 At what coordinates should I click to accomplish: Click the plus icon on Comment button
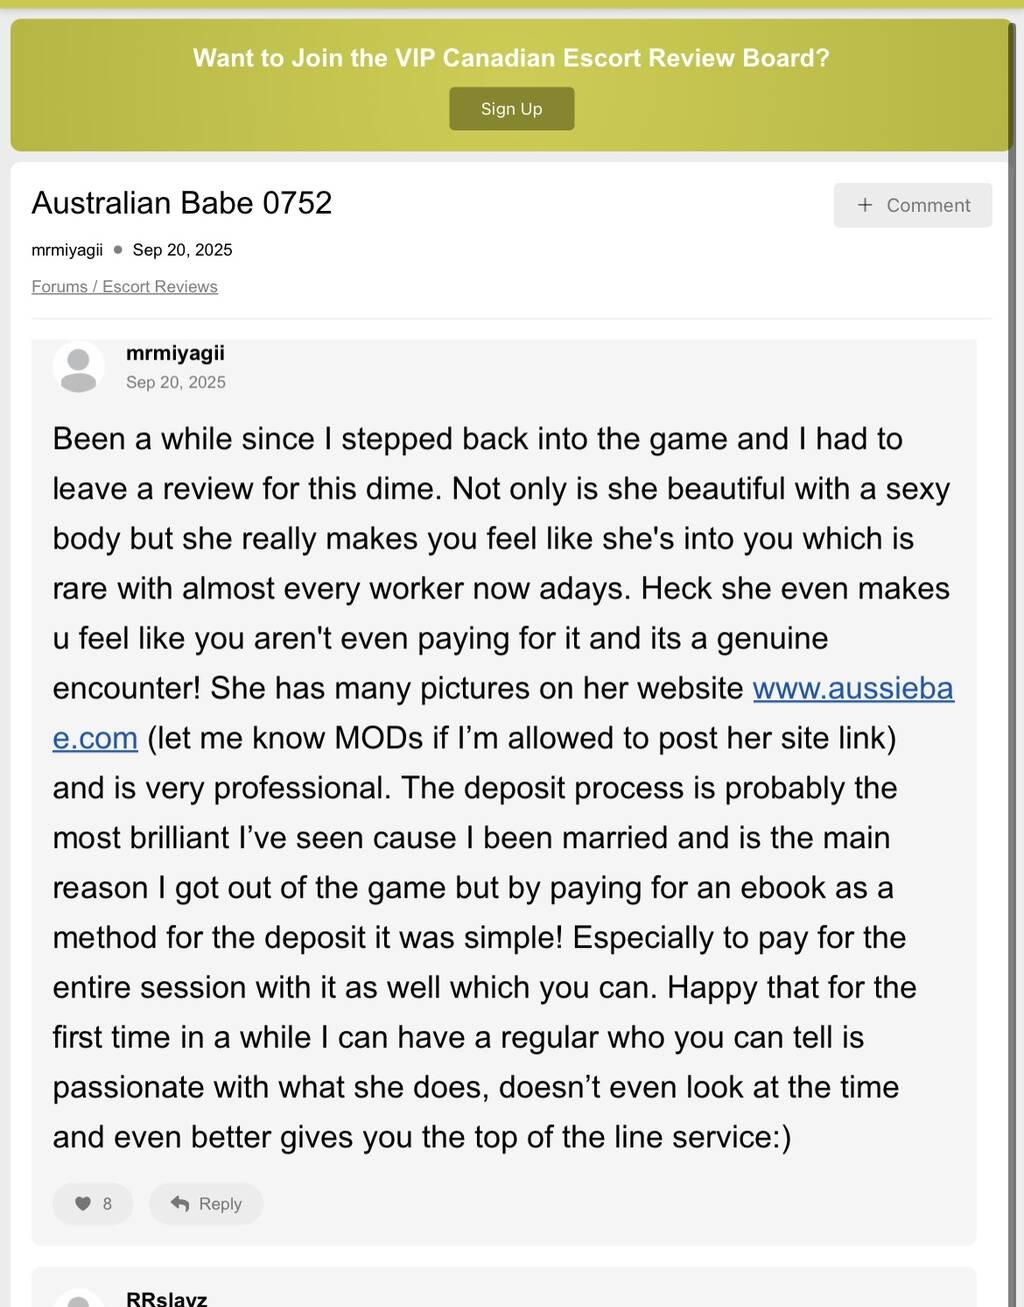pyautogui.click(x=865, y=205)
